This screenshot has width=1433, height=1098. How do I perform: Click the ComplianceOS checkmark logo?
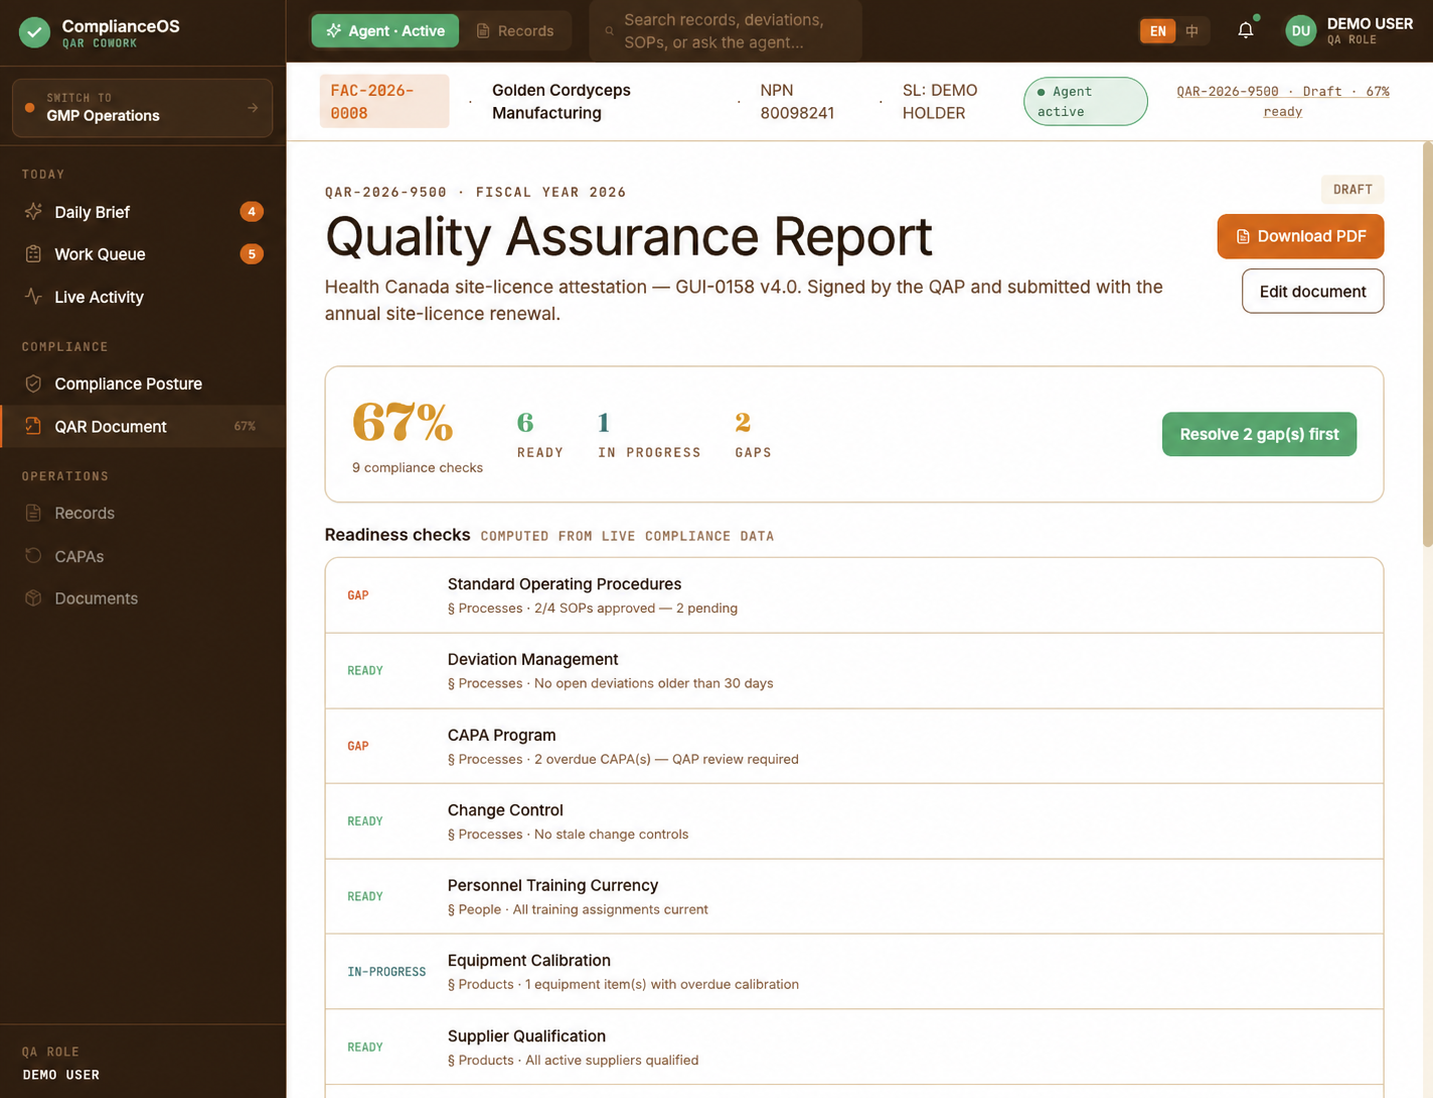tap(34, 32)
